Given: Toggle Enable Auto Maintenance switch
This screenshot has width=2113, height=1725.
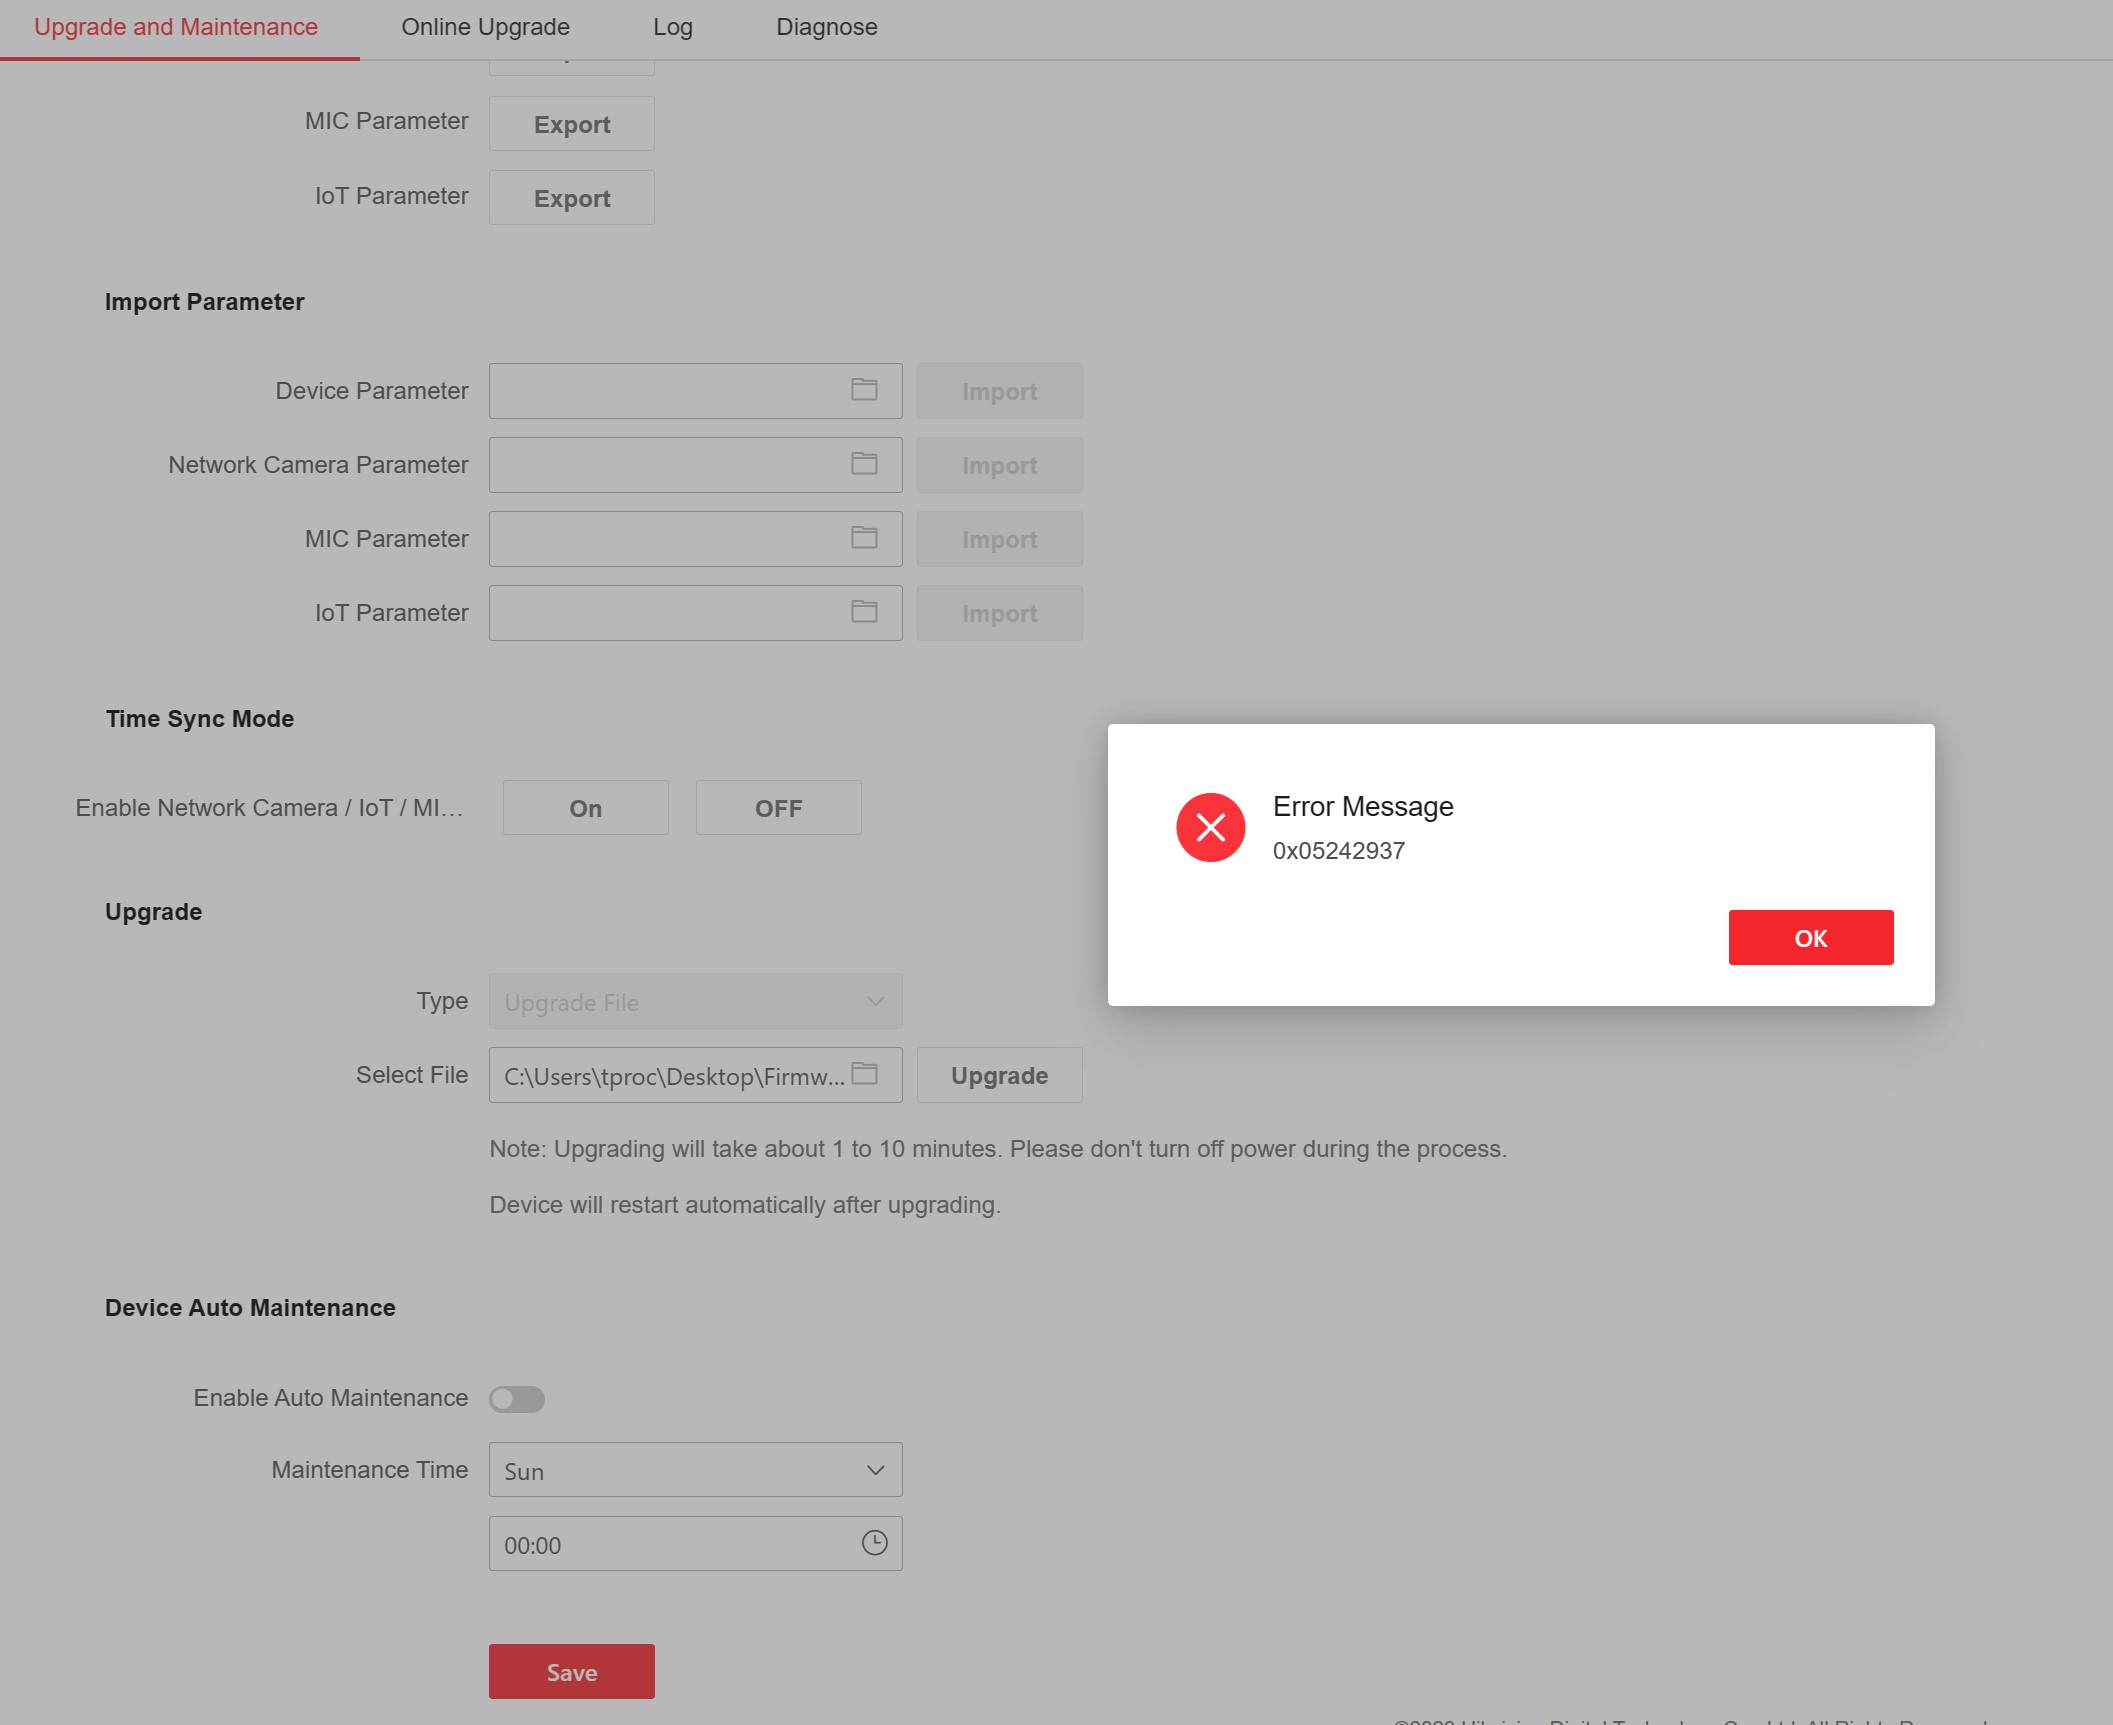Looking at the screenshot, I should click(x=517, y=1399).
